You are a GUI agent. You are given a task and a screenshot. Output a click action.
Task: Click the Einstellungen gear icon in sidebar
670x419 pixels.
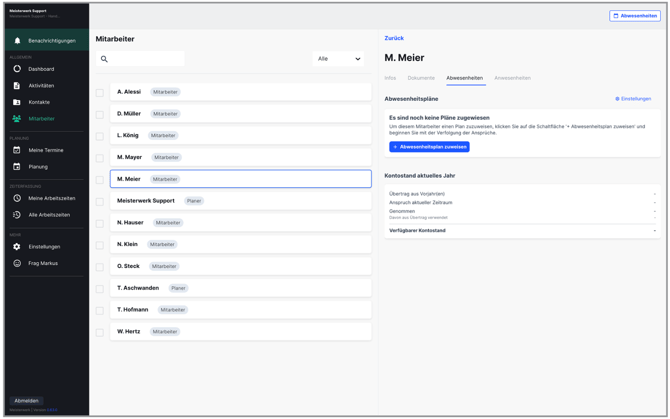17,246
